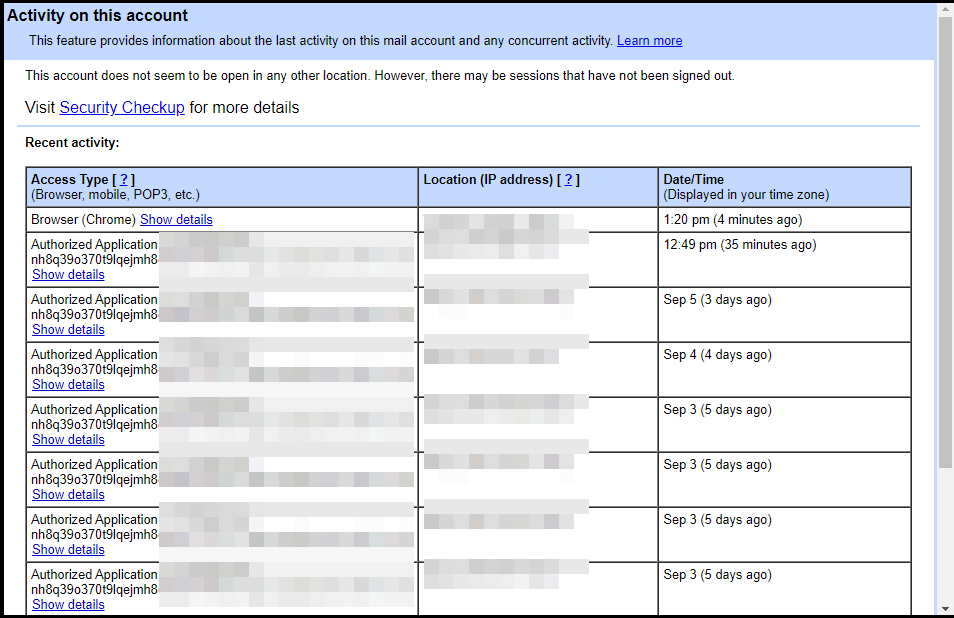The image size is (954, 618).
Task: Click the vertical scrollbar thumb
Action: tap(945, 240)
